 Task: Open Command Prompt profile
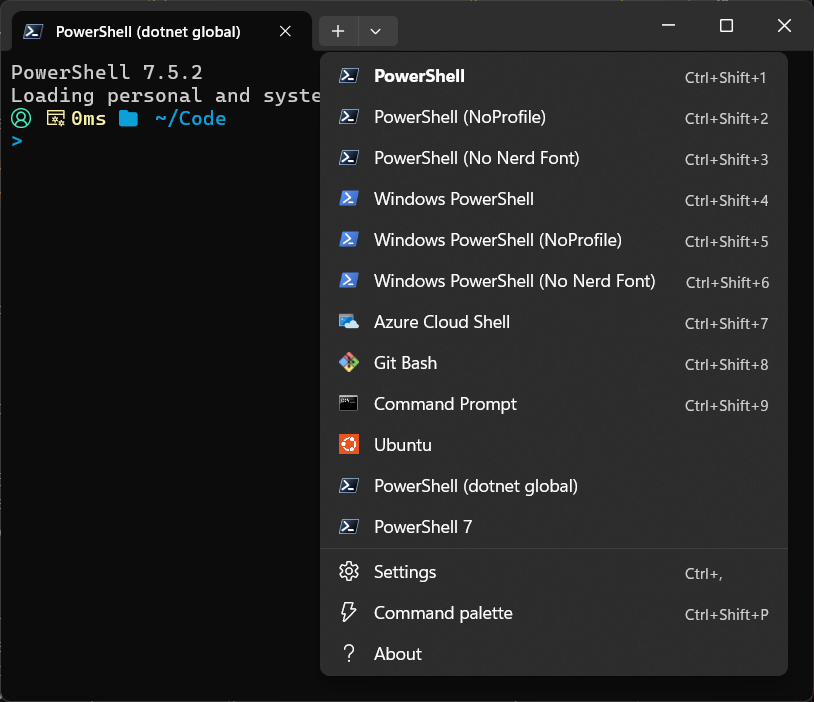[553, 404]
